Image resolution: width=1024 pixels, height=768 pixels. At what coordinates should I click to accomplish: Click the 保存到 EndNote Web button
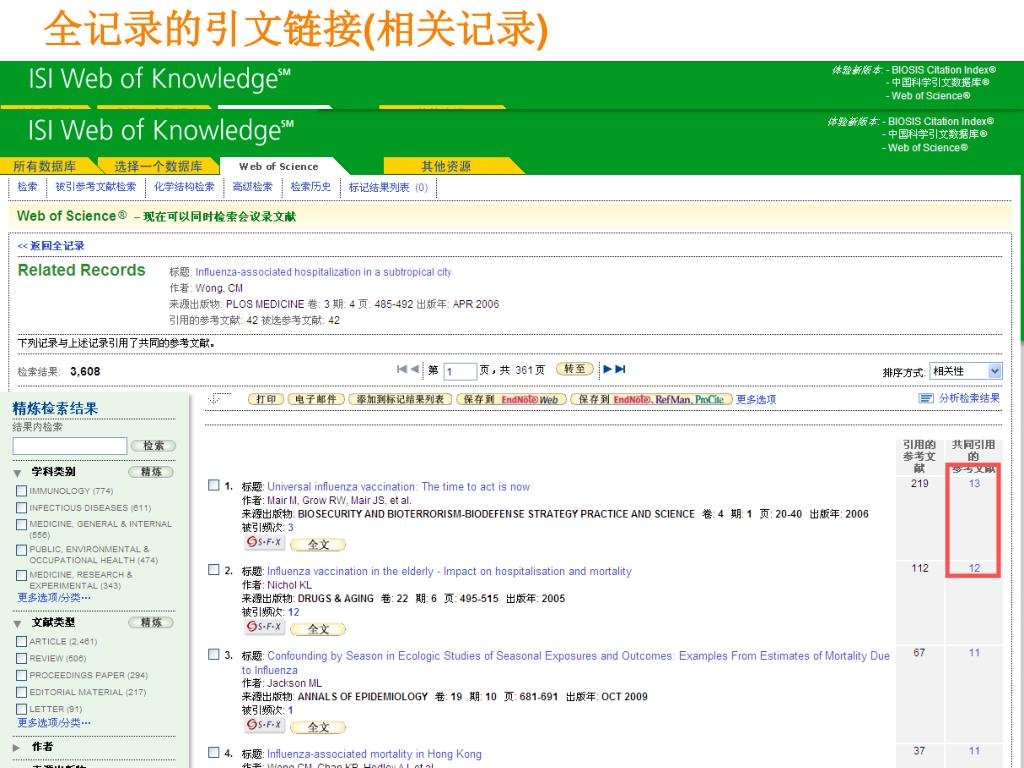(511, 399)
